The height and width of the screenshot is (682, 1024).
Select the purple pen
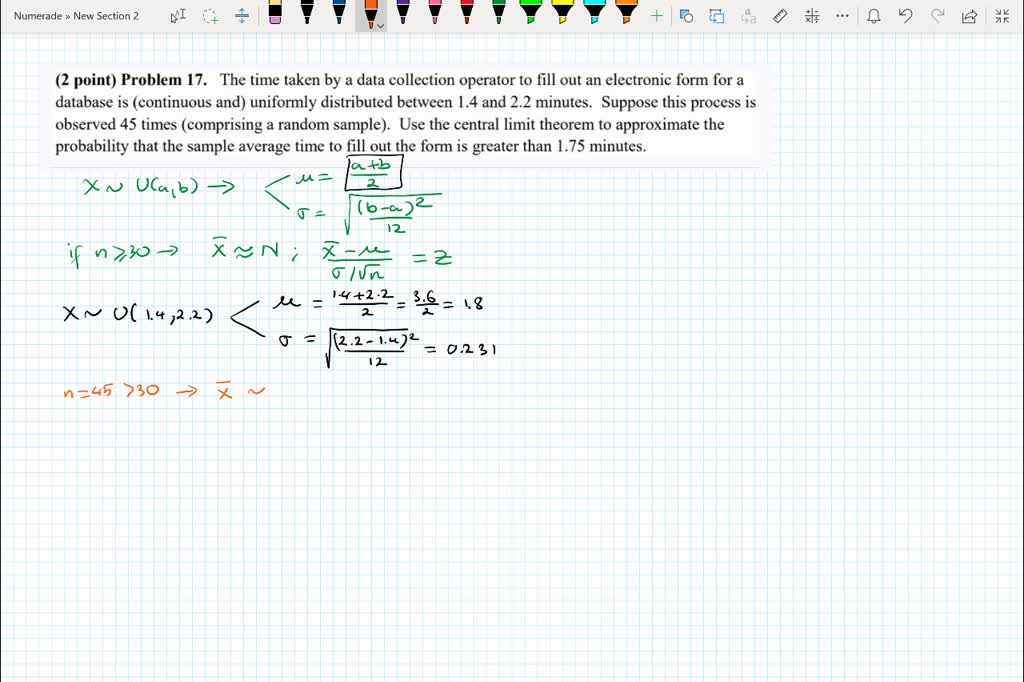point(404,16)
